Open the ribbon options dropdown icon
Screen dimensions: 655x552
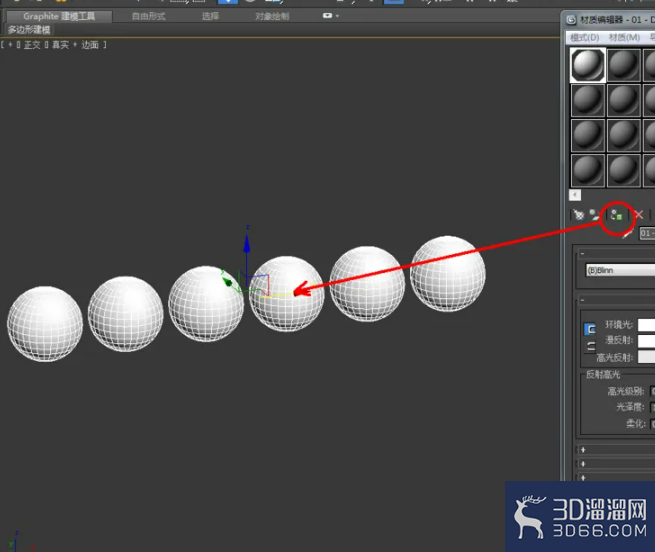330,16
